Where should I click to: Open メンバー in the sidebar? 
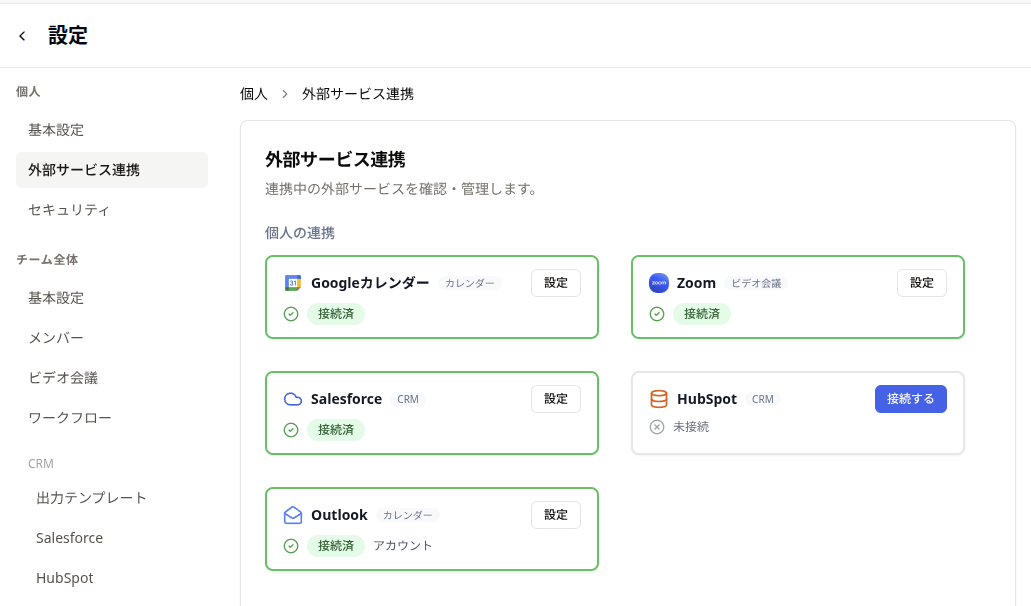pyautogui.click(x=112, y=338)
